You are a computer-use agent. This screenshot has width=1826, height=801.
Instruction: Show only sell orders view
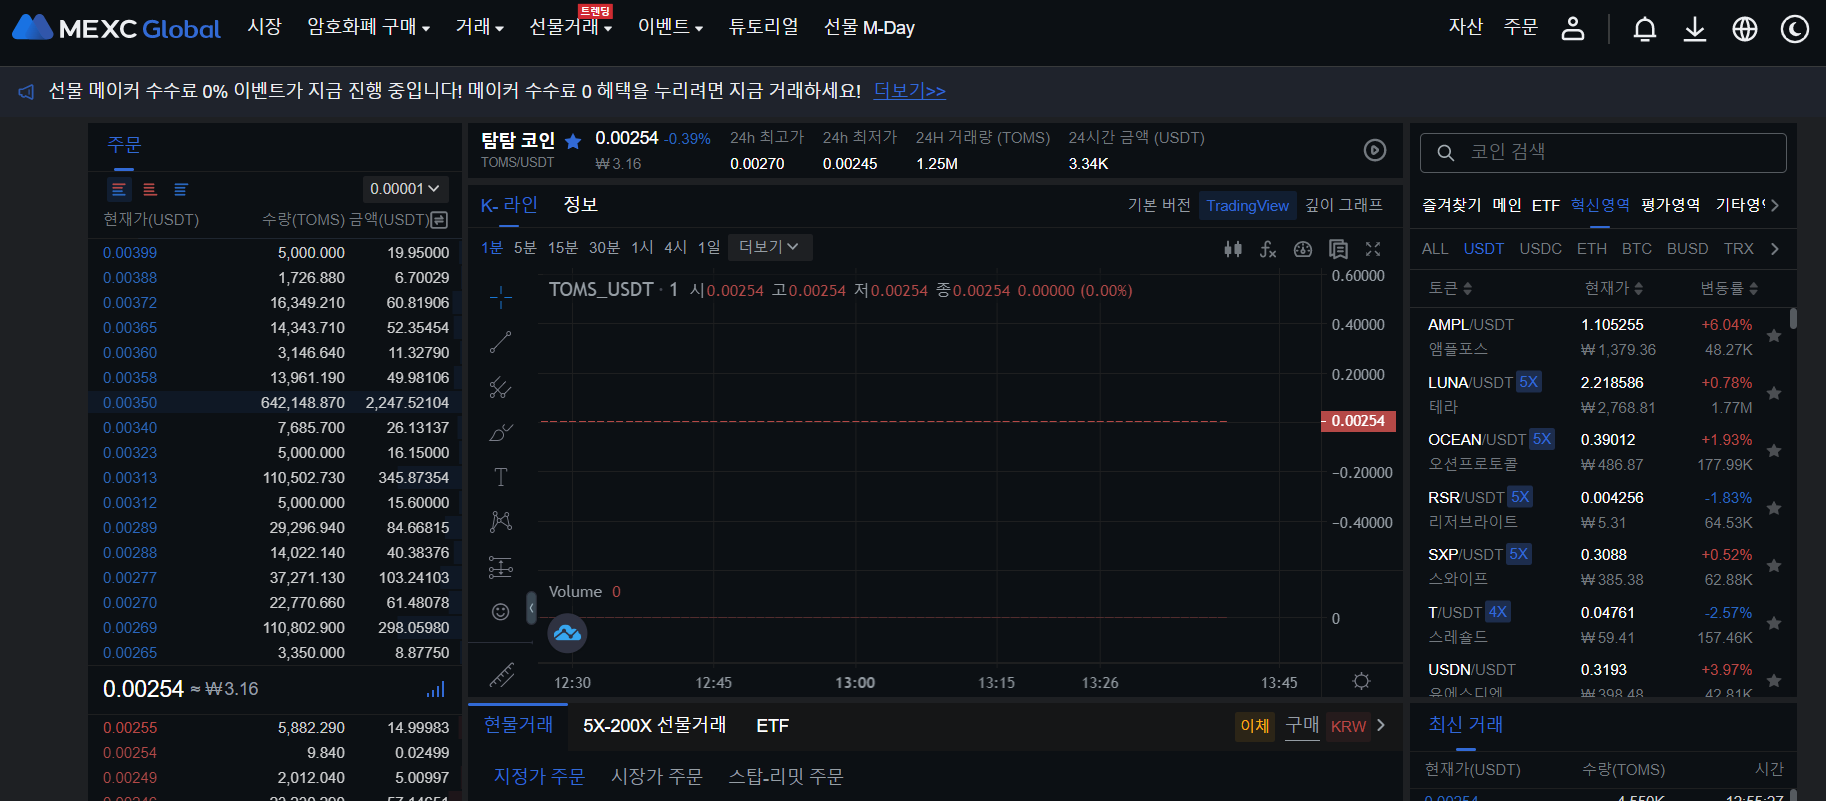point(150,189)
